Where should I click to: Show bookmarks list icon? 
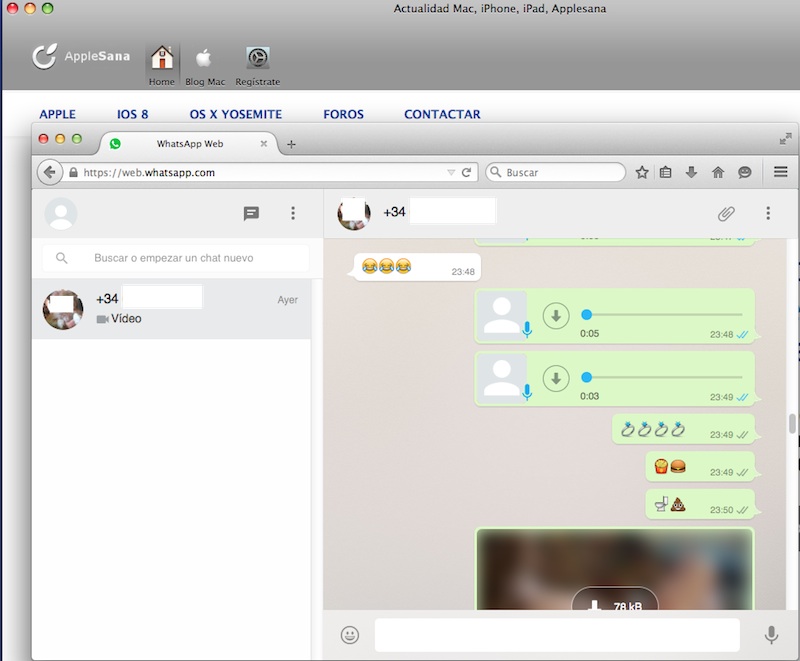(665, 172)
